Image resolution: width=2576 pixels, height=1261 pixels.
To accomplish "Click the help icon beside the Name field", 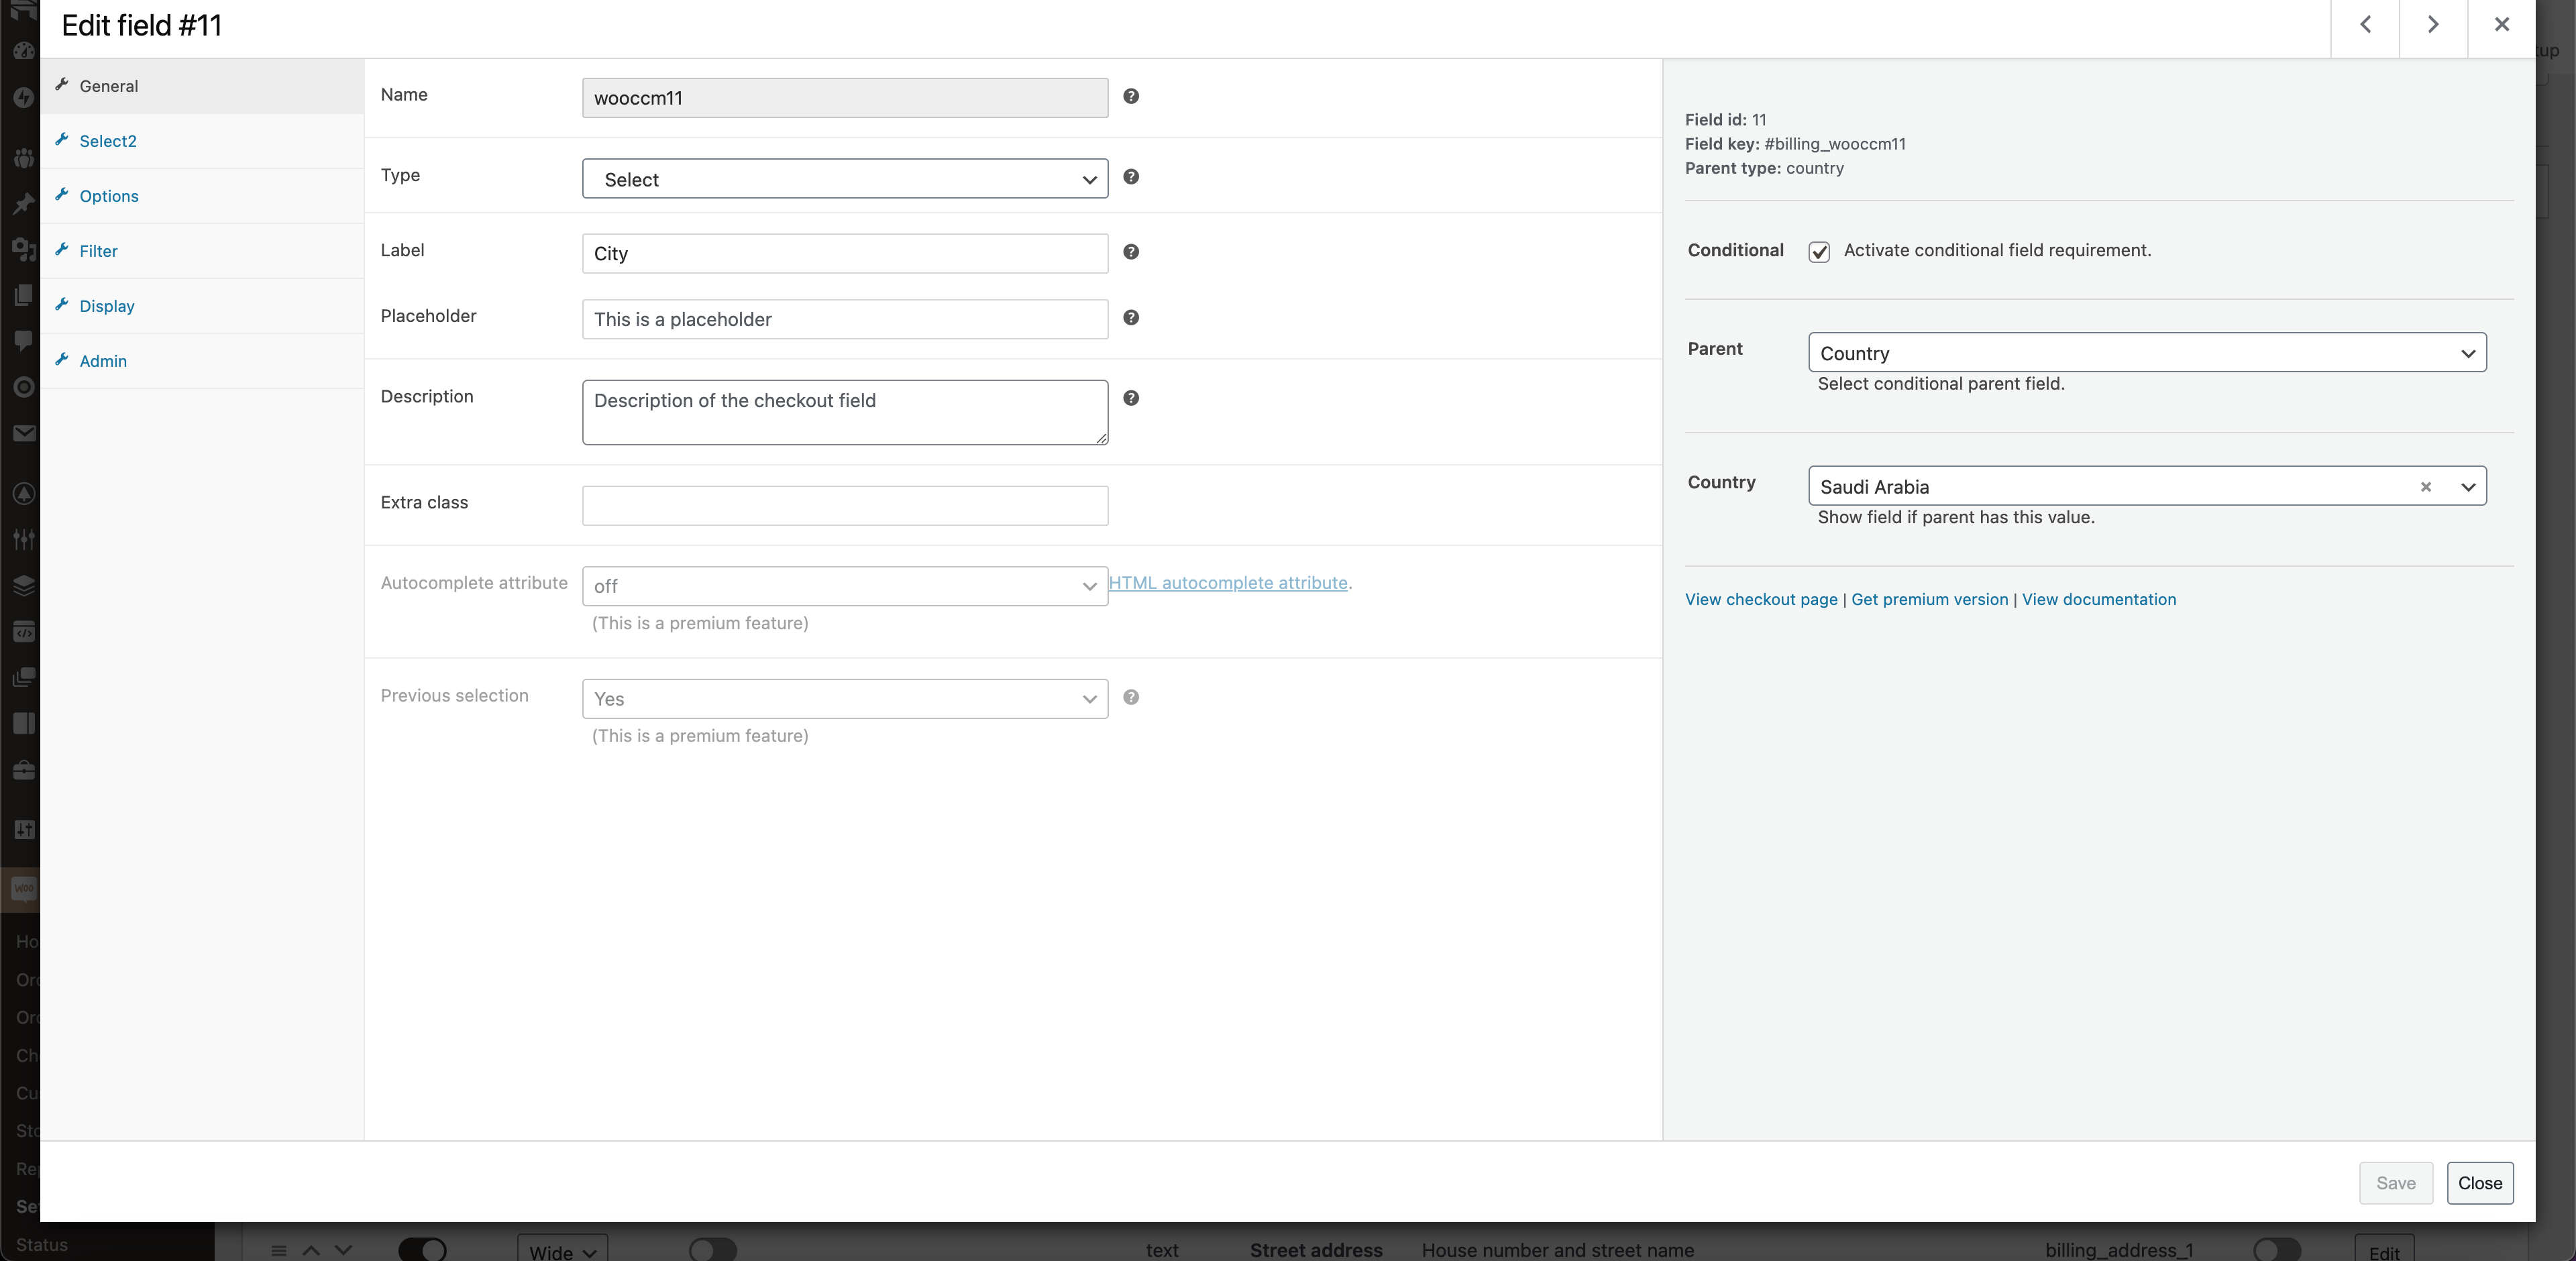I will pos(1131,96).
